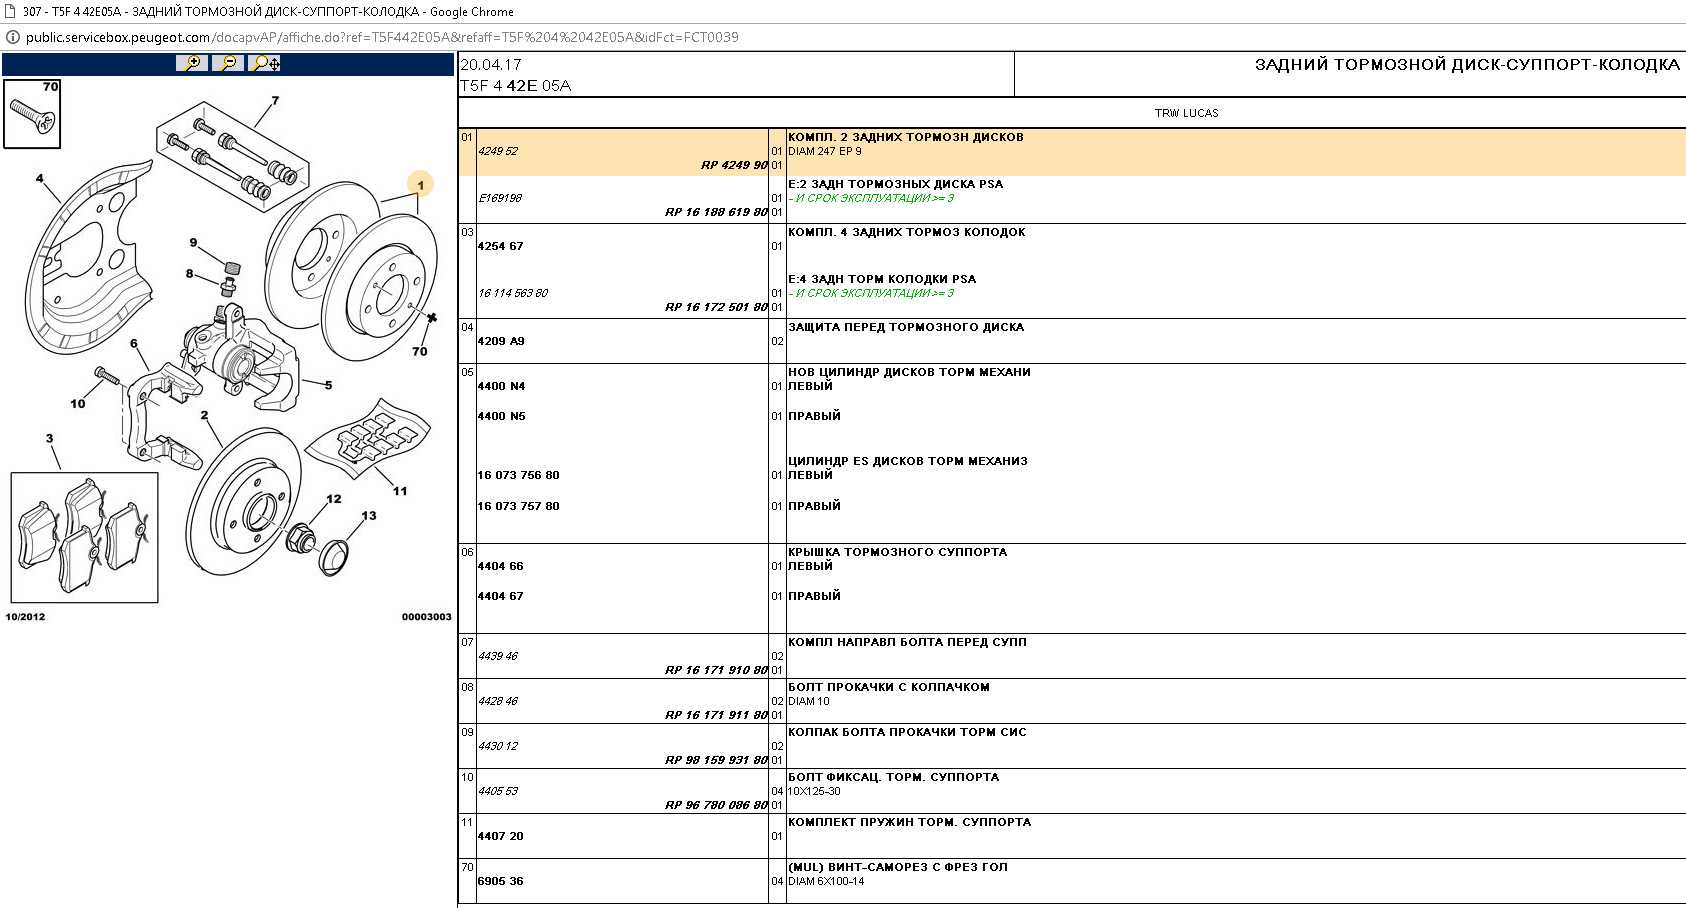The image size is (1686, 908).
Task: Select part number 16 114 563 80
Action: 513,294
